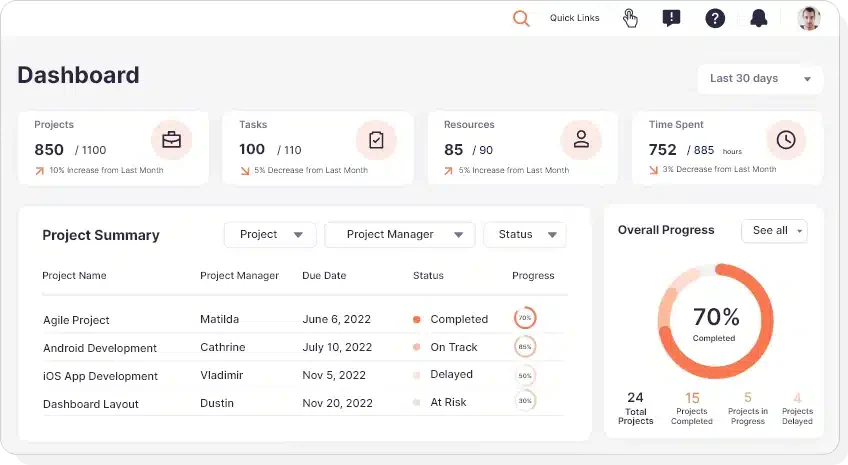
Task: Click the Delayed status dot
Action: (x=416, y=375)
